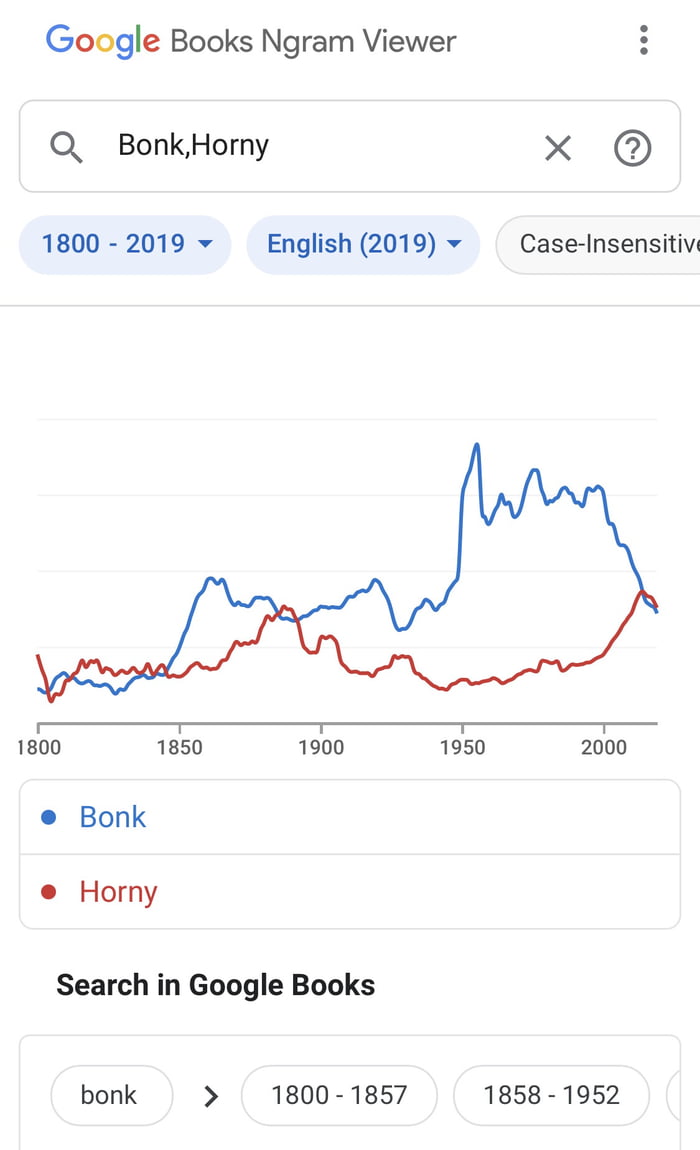Toggle visibility of the Horny line via legend
The height and width of the screenshot is (1150, 700).
[119, 891]
